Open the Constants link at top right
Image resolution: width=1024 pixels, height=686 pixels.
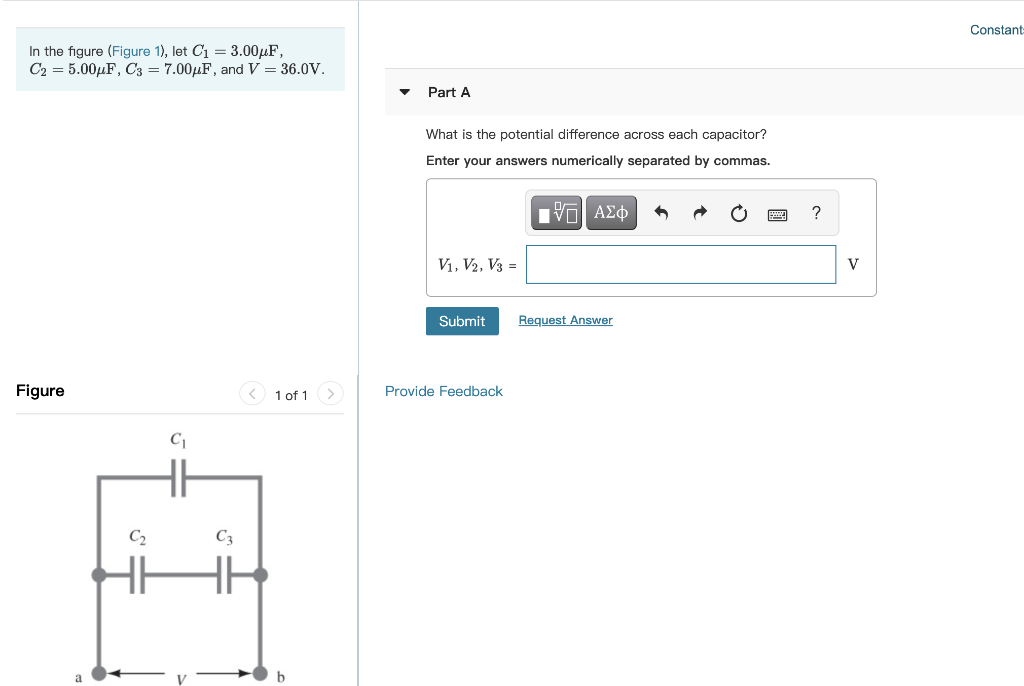click(996, 30)
